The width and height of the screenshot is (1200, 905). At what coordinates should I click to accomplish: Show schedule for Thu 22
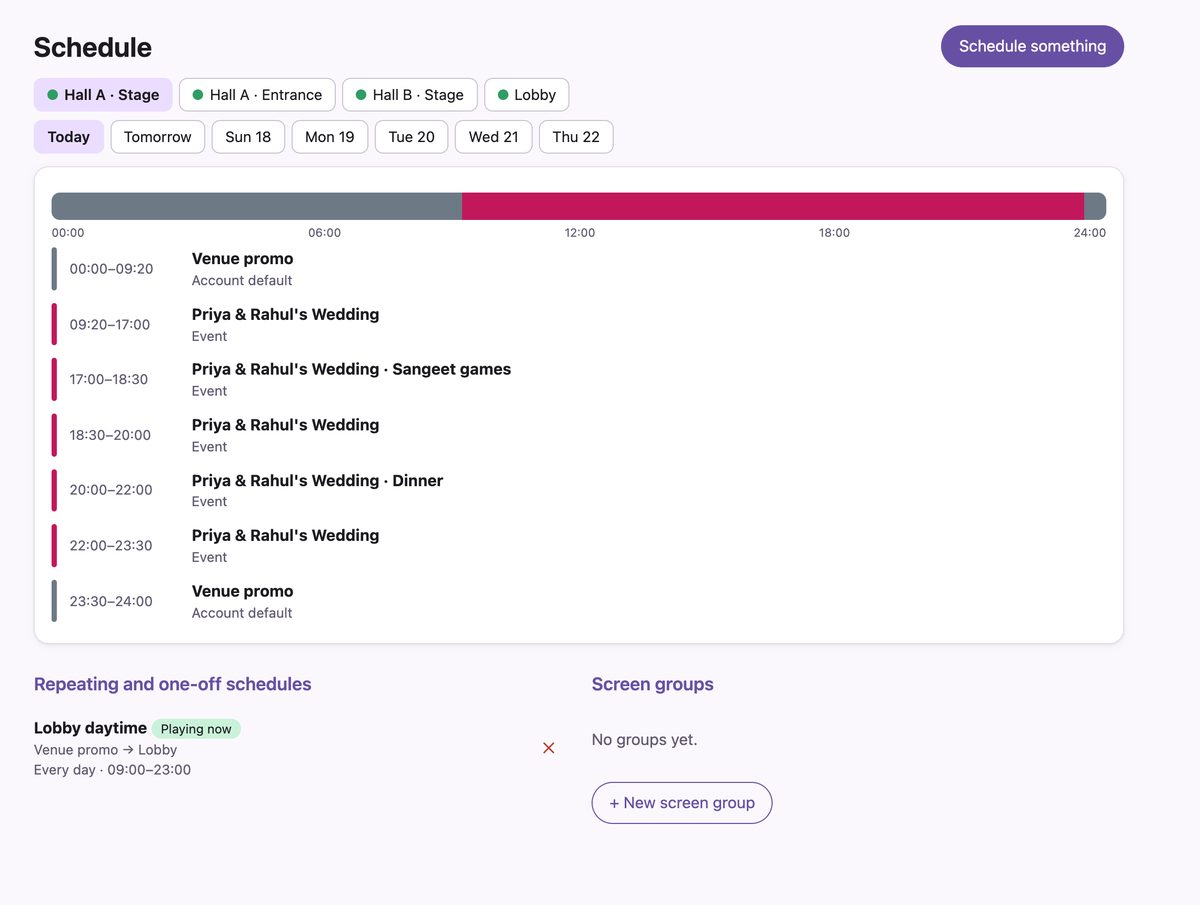click(x=576, y=137)
